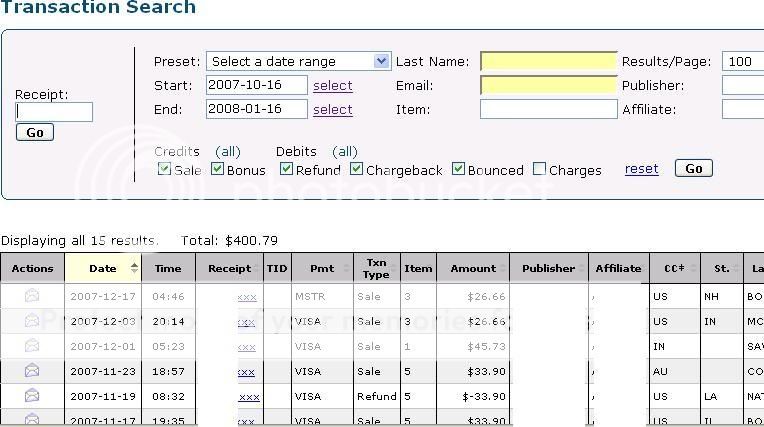
Task: Sort by the Txn Type column header
Action: pyautogui.click(x=377, y=268)
